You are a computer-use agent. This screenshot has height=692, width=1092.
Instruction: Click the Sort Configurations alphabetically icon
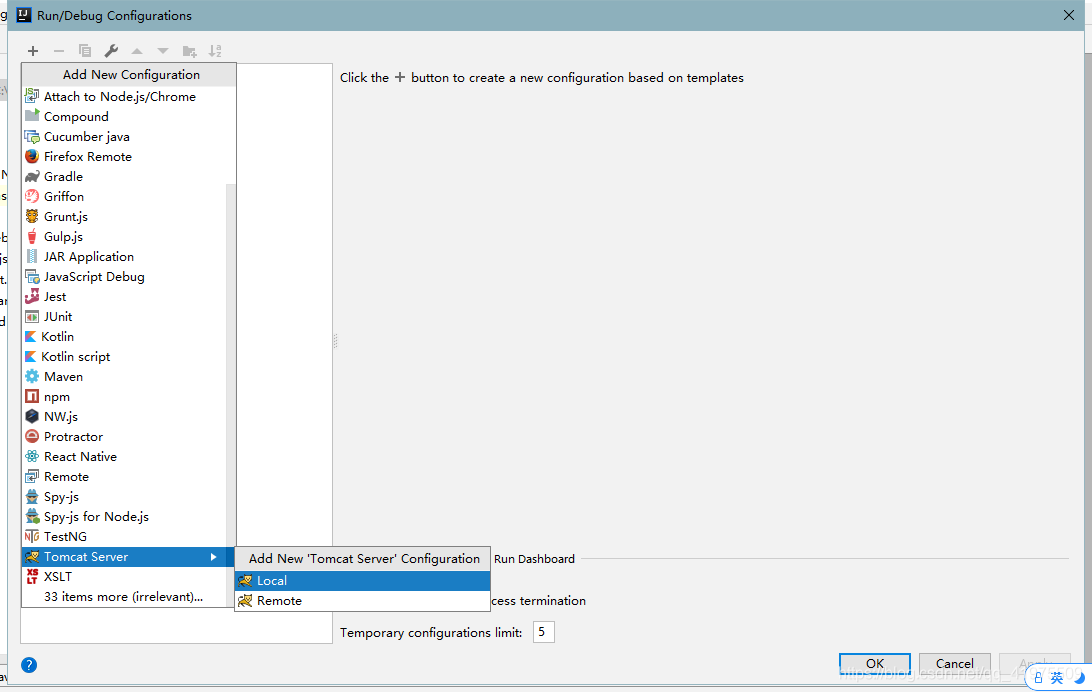(215, 51)
